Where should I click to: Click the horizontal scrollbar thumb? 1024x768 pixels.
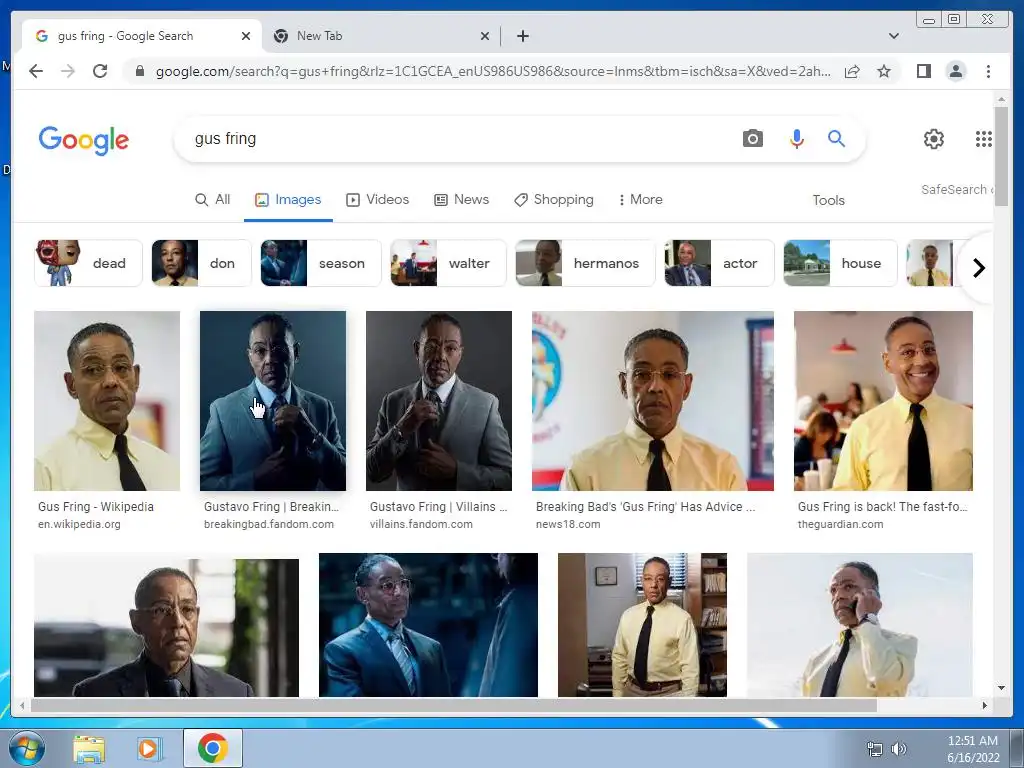pos(454,705)
